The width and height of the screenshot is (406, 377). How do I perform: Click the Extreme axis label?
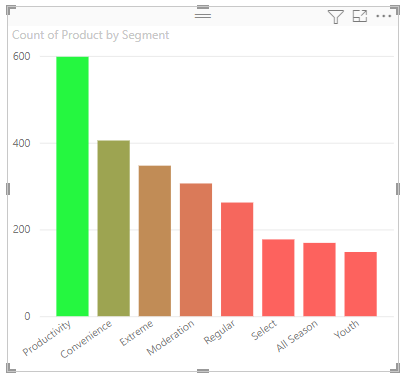(x=136, y=333)
